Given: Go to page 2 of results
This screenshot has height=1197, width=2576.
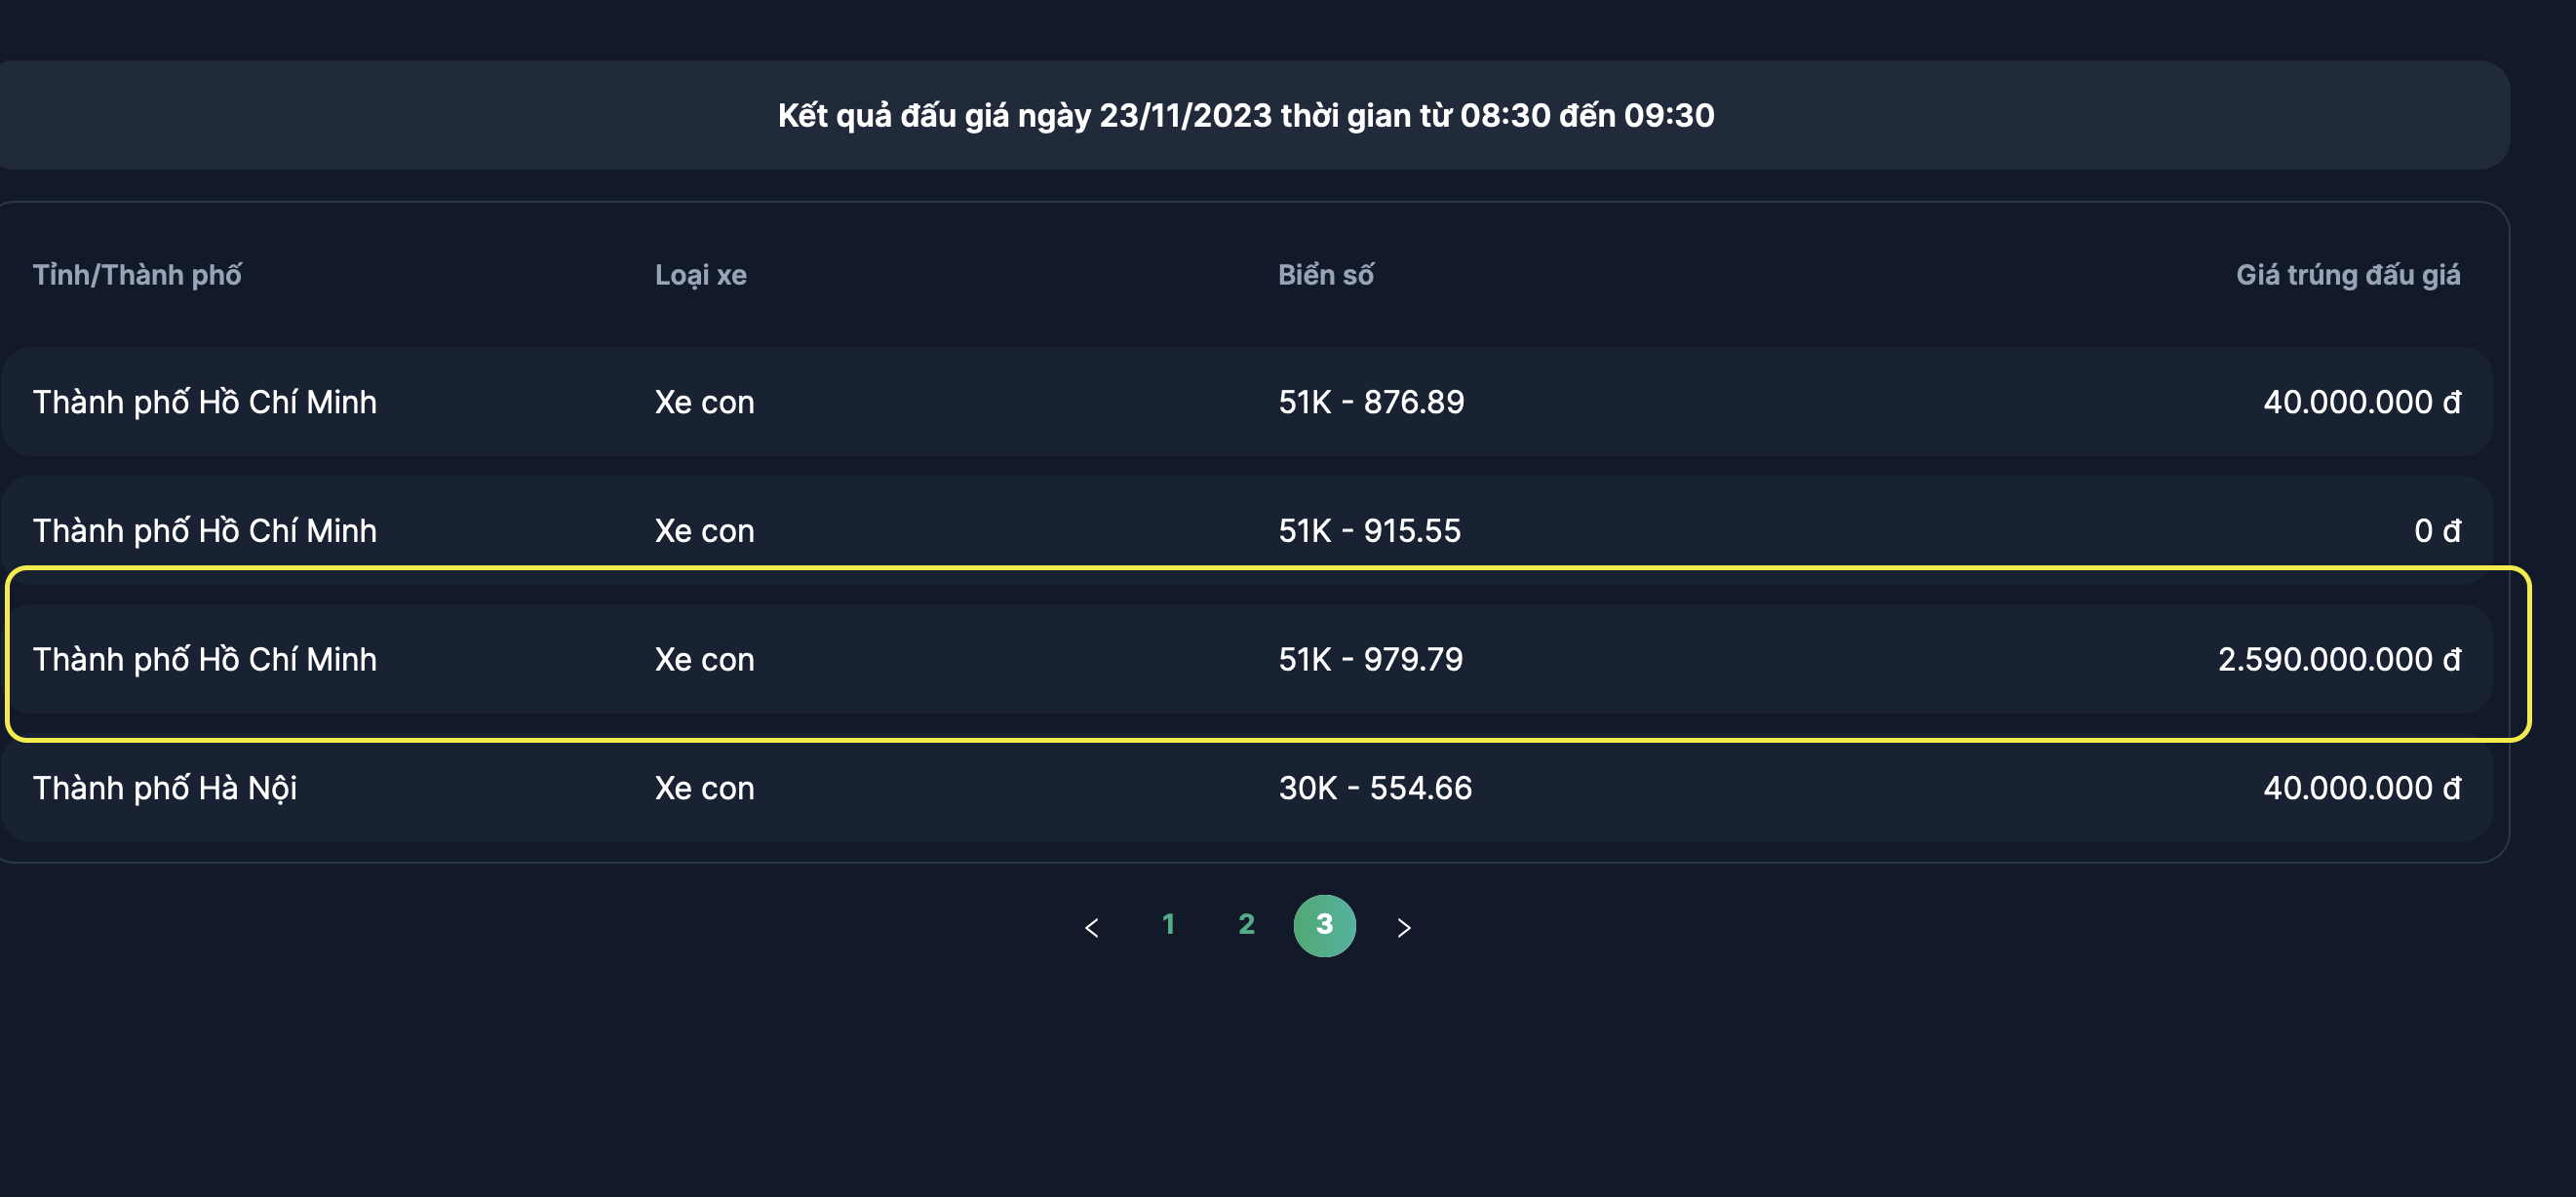Looking at the screenshot, I should (1246, 925).
